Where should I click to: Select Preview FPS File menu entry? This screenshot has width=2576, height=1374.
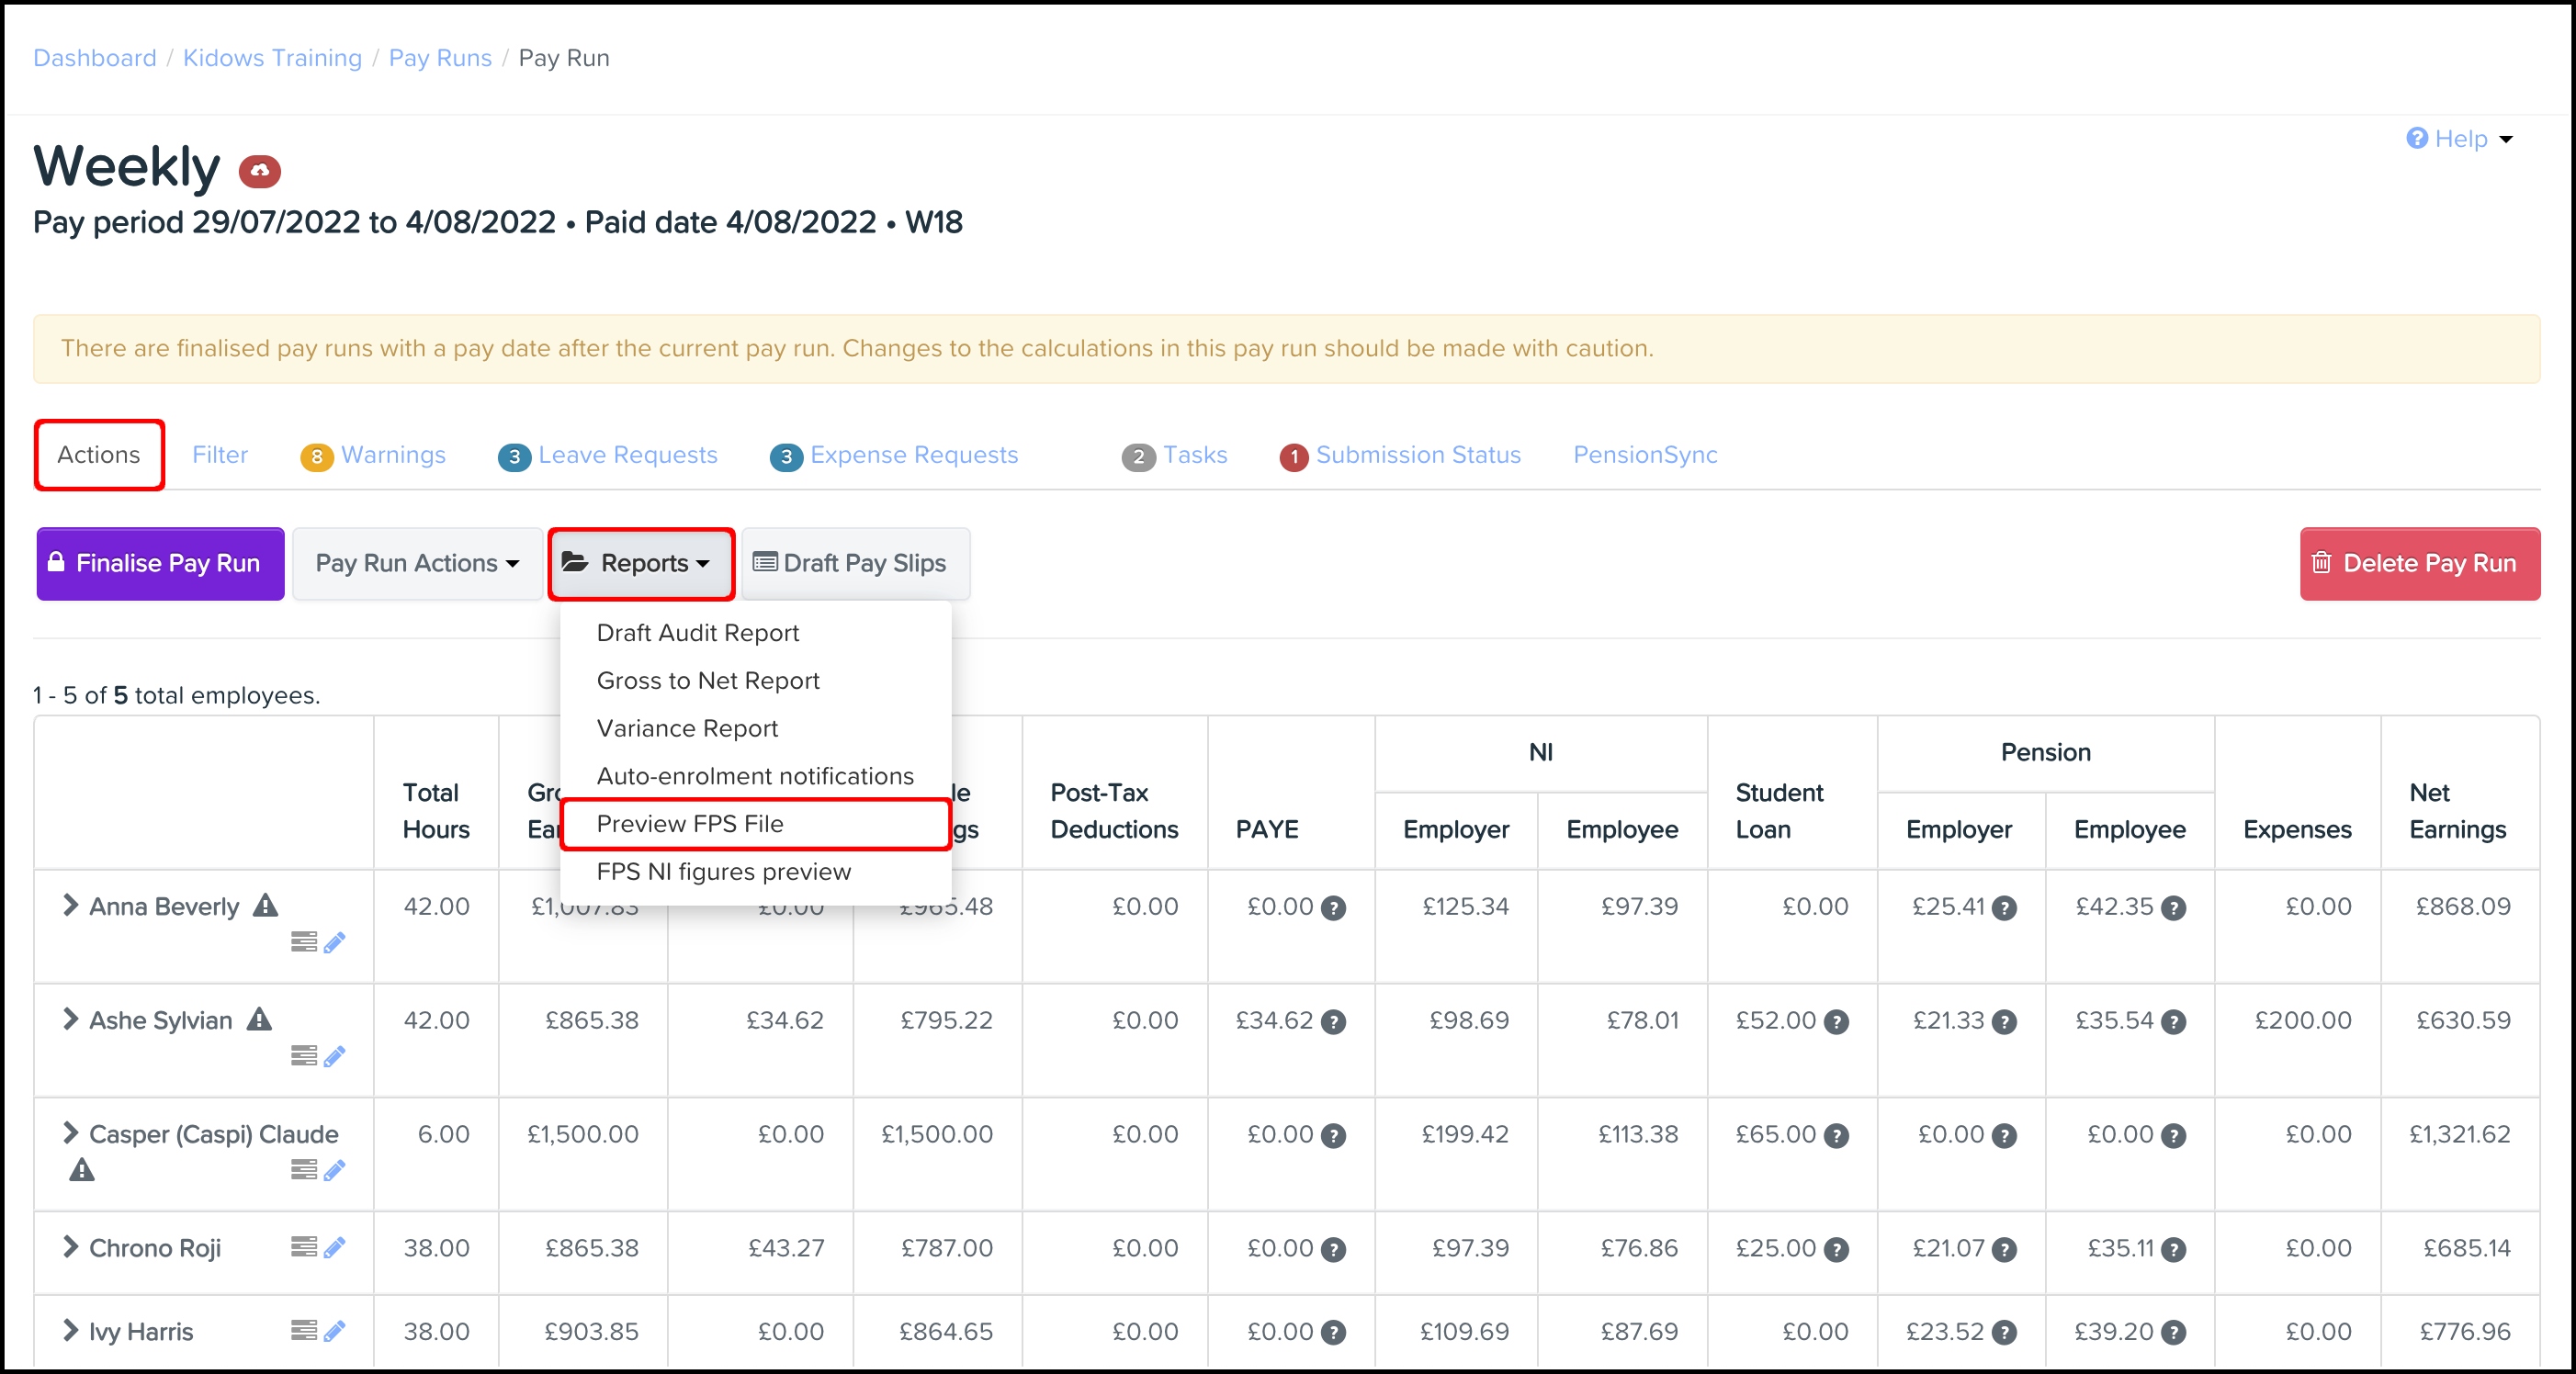coord(690,824)
